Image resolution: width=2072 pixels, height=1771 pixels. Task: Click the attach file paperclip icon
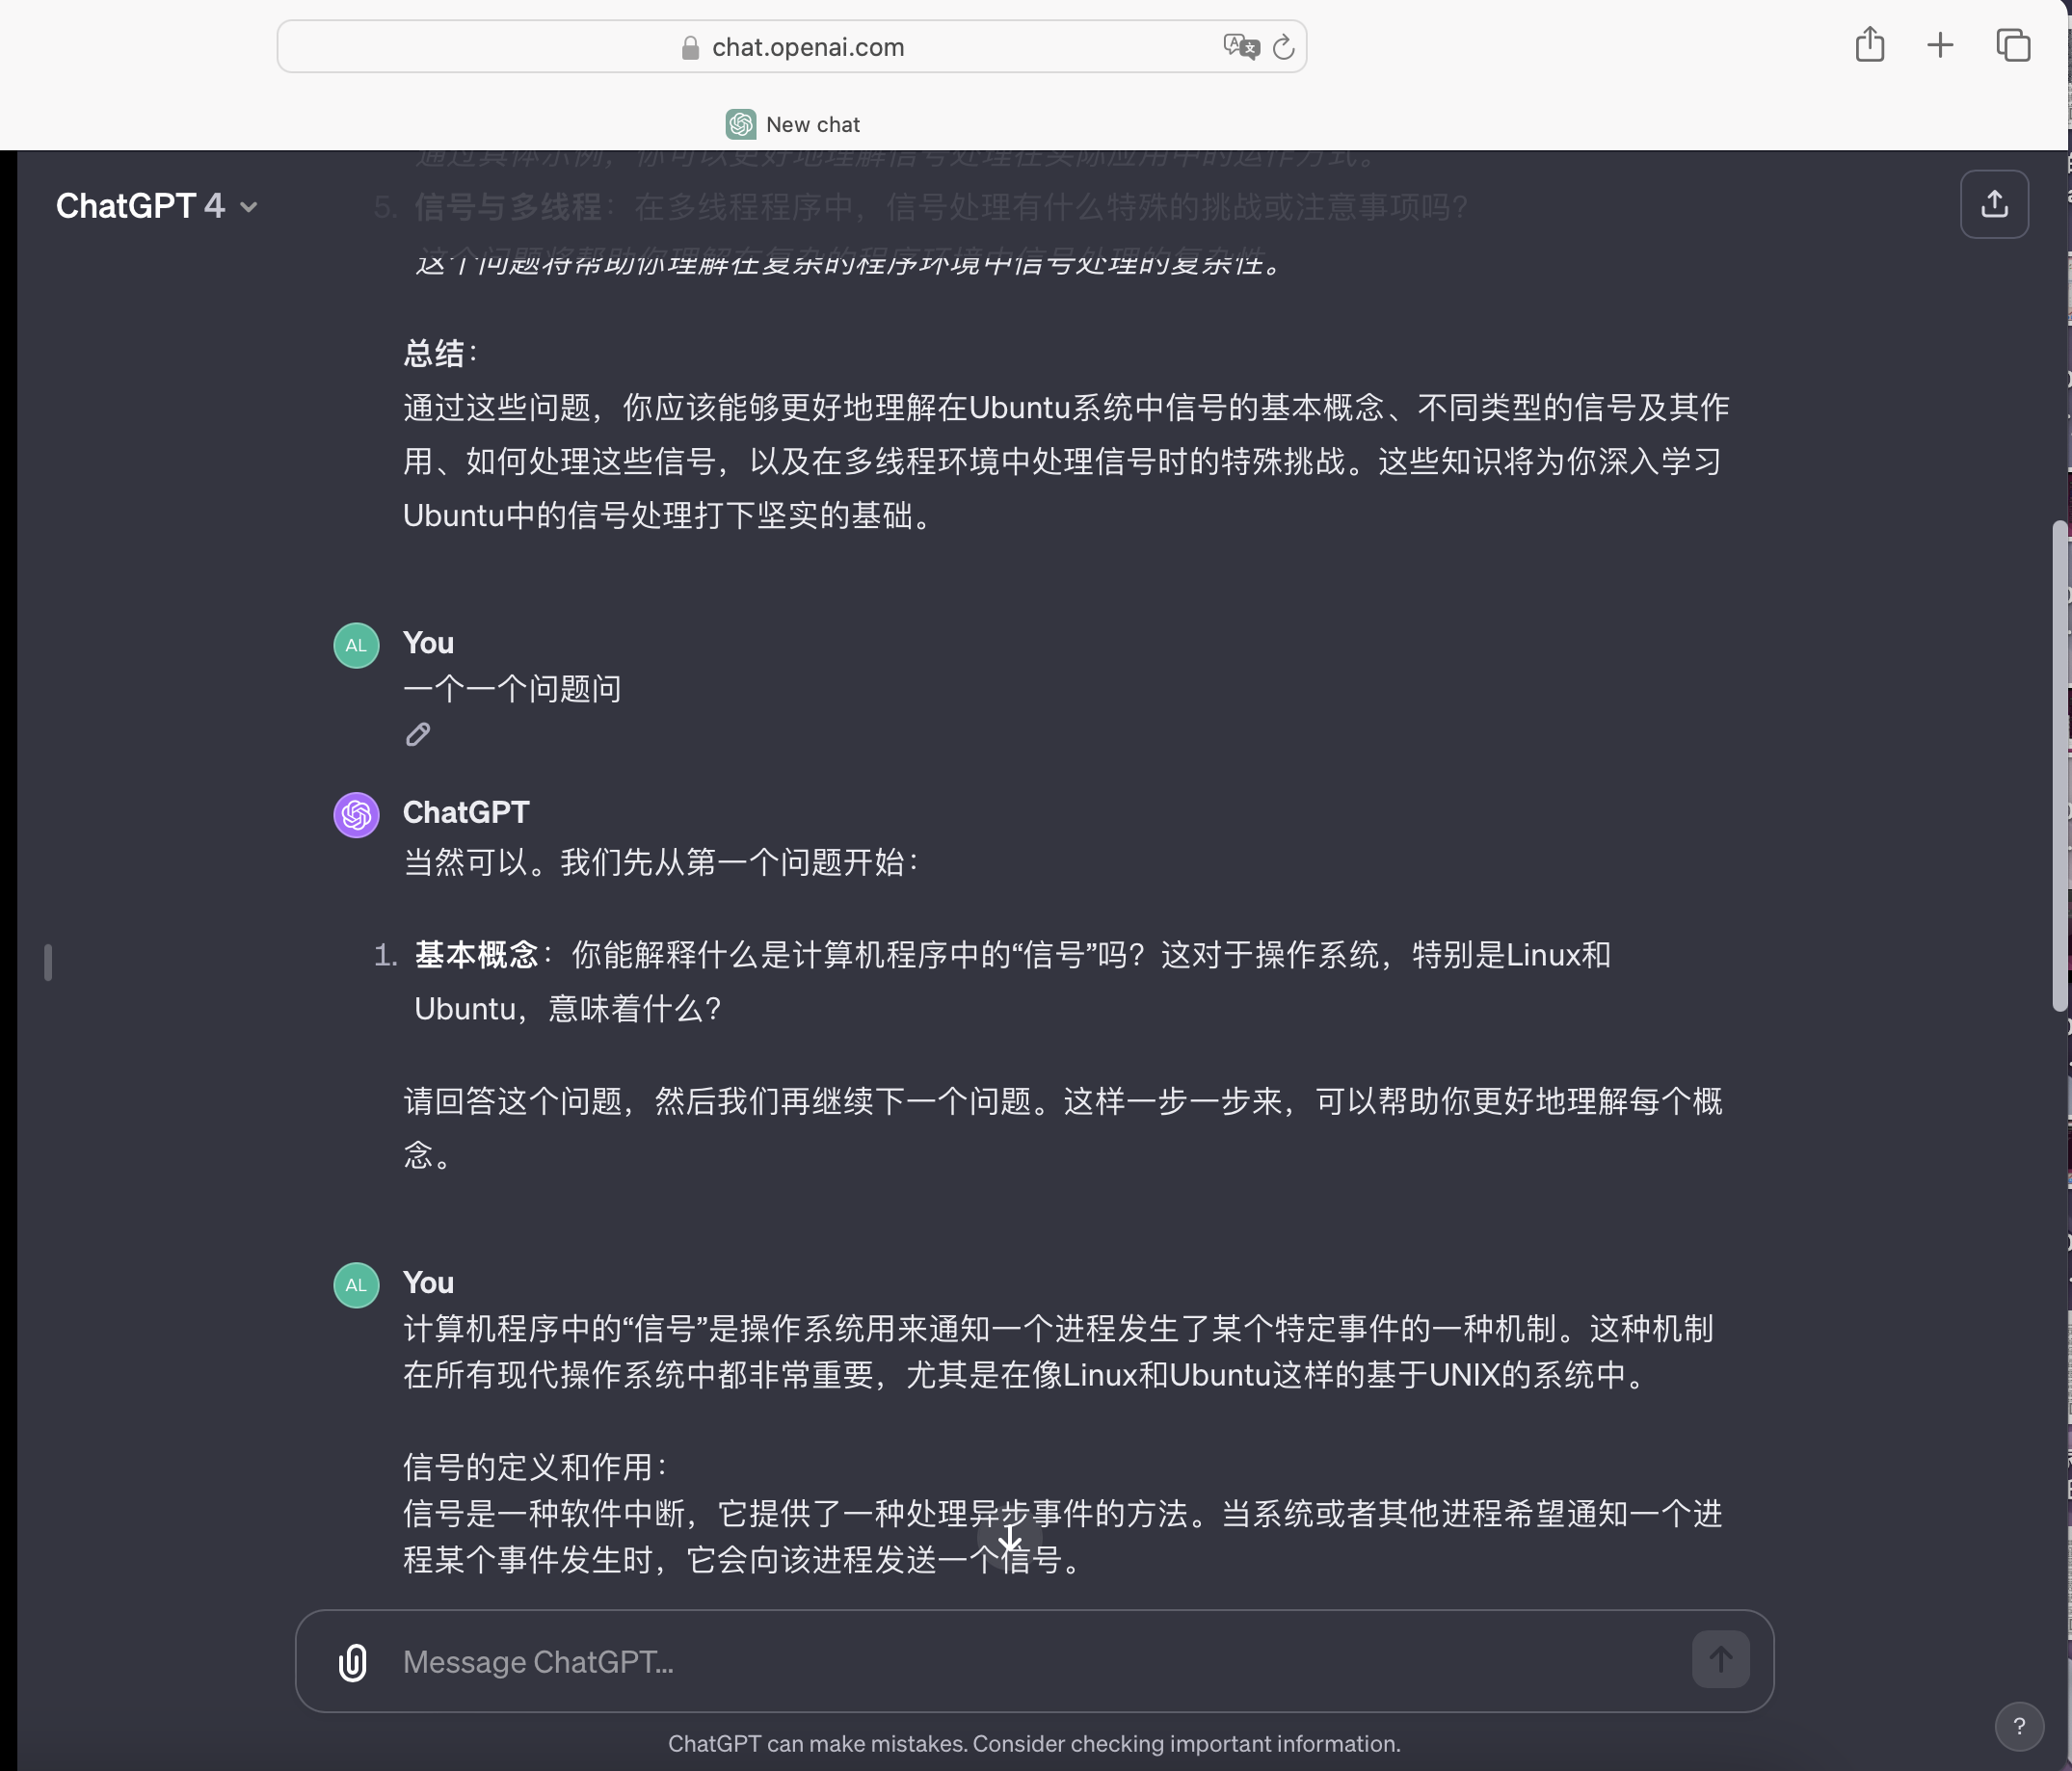pyautogui.click(x=353, y=1662)
